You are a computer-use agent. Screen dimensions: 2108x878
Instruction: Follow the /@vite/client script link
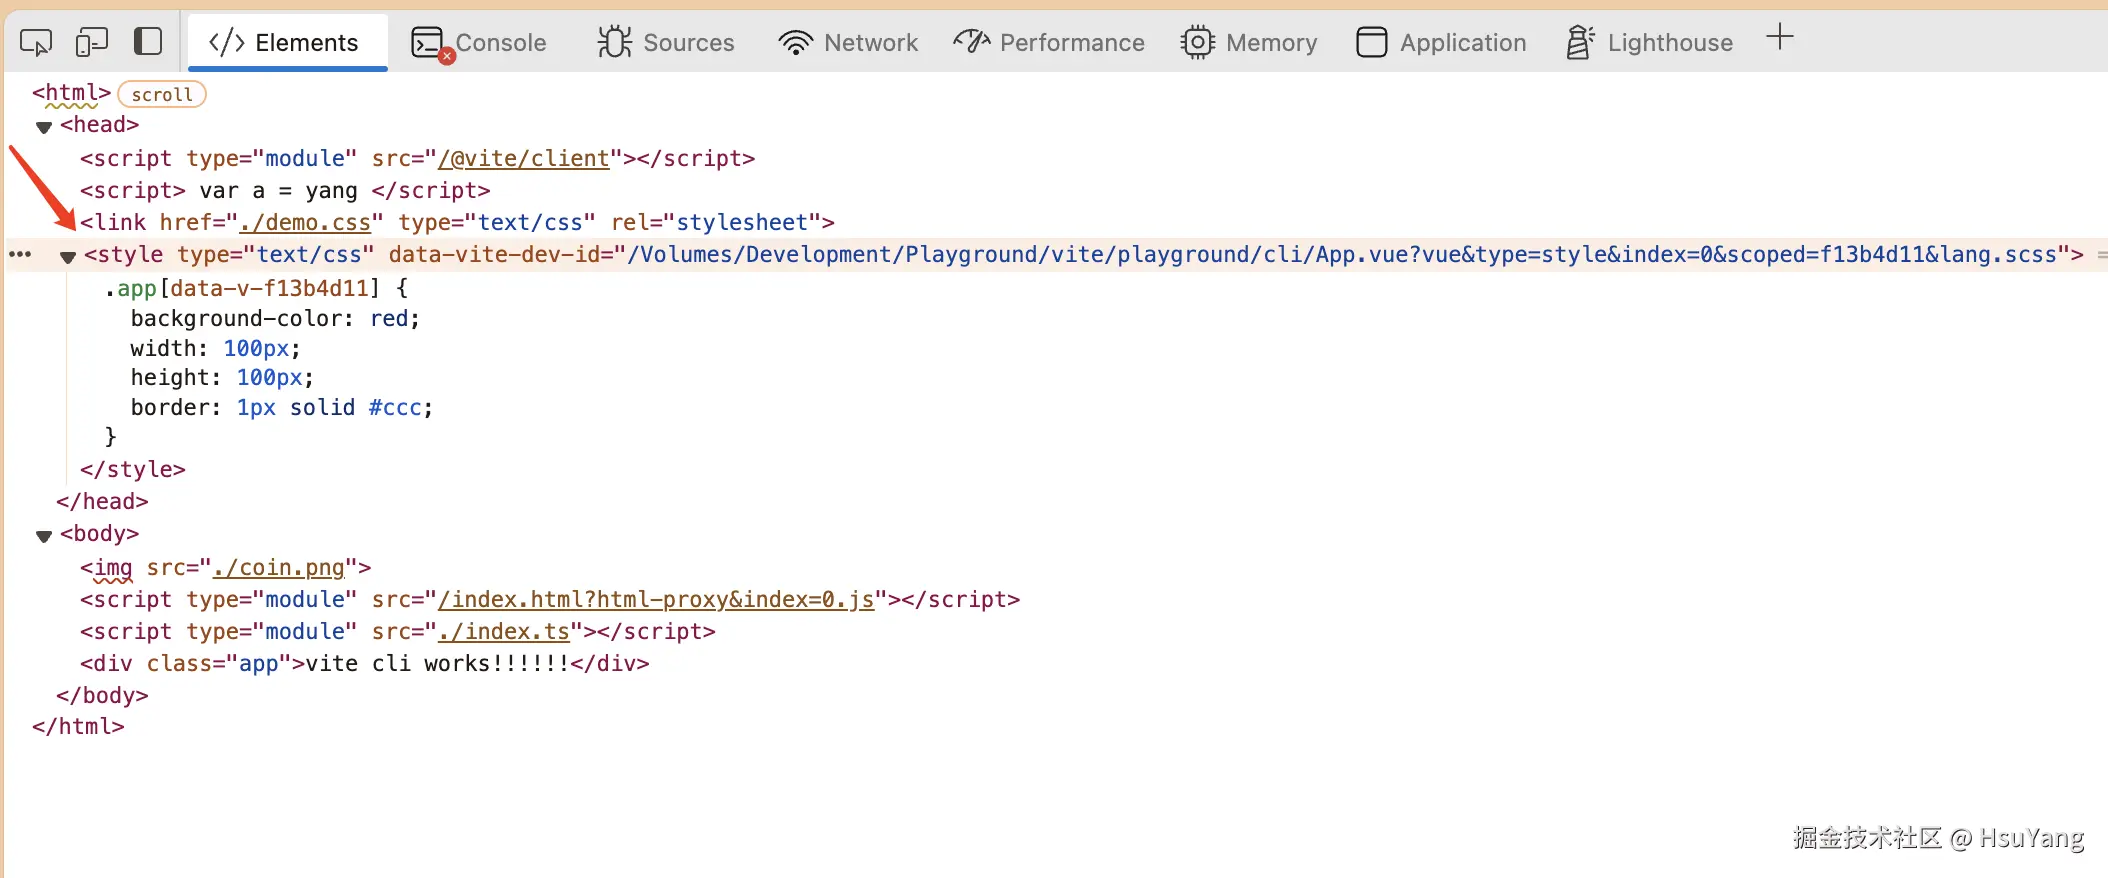click(x=524, y=158)
